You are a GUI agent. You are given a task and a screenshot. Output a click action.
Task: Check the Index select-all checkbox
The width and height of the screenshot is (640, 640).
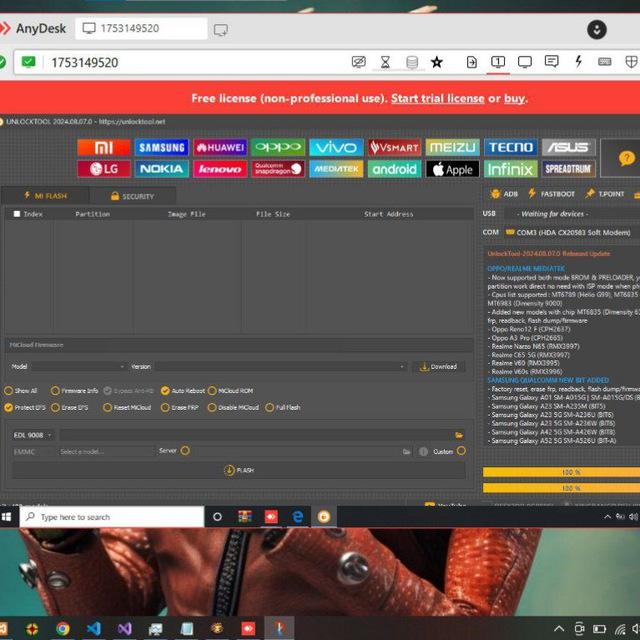[x=17, y=214]
